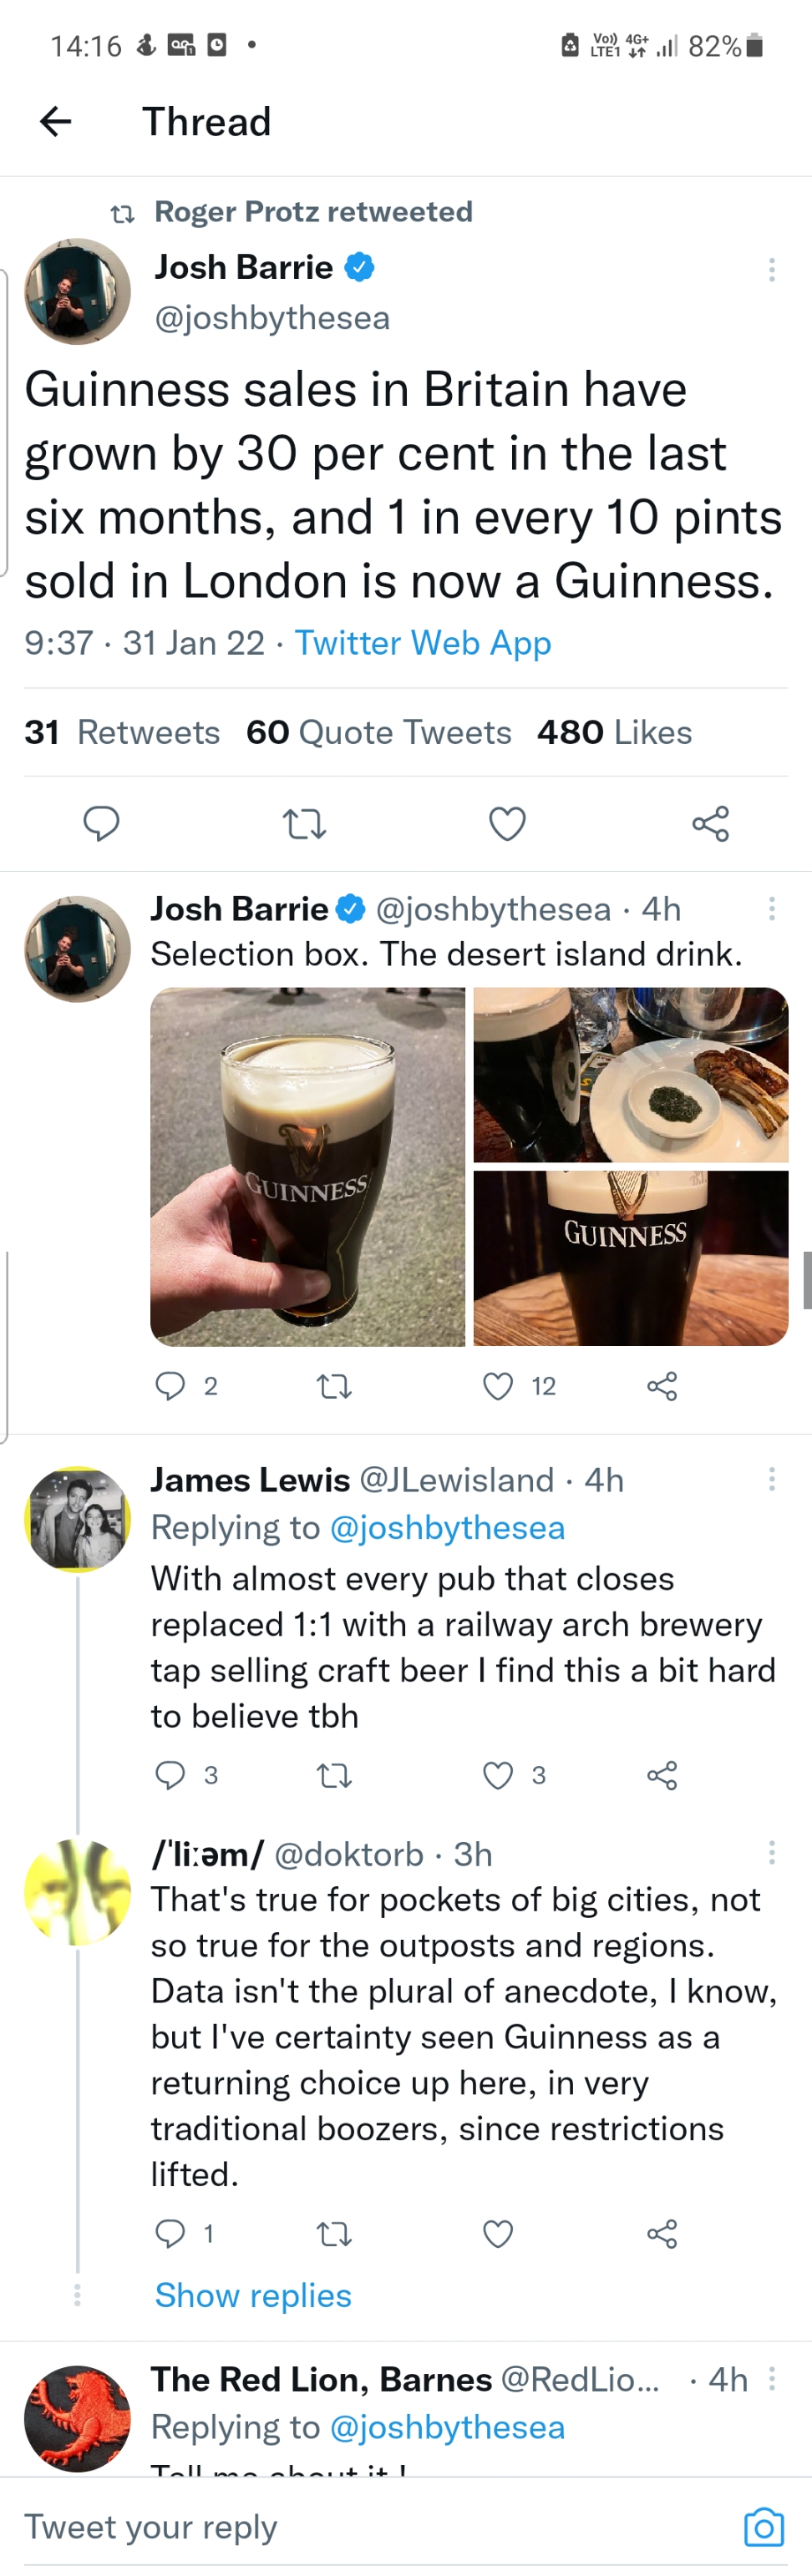This screenshot has height=2576, width=812.
Task: Open the hand-held Guinness pint photo
Action: [307, 1166]
